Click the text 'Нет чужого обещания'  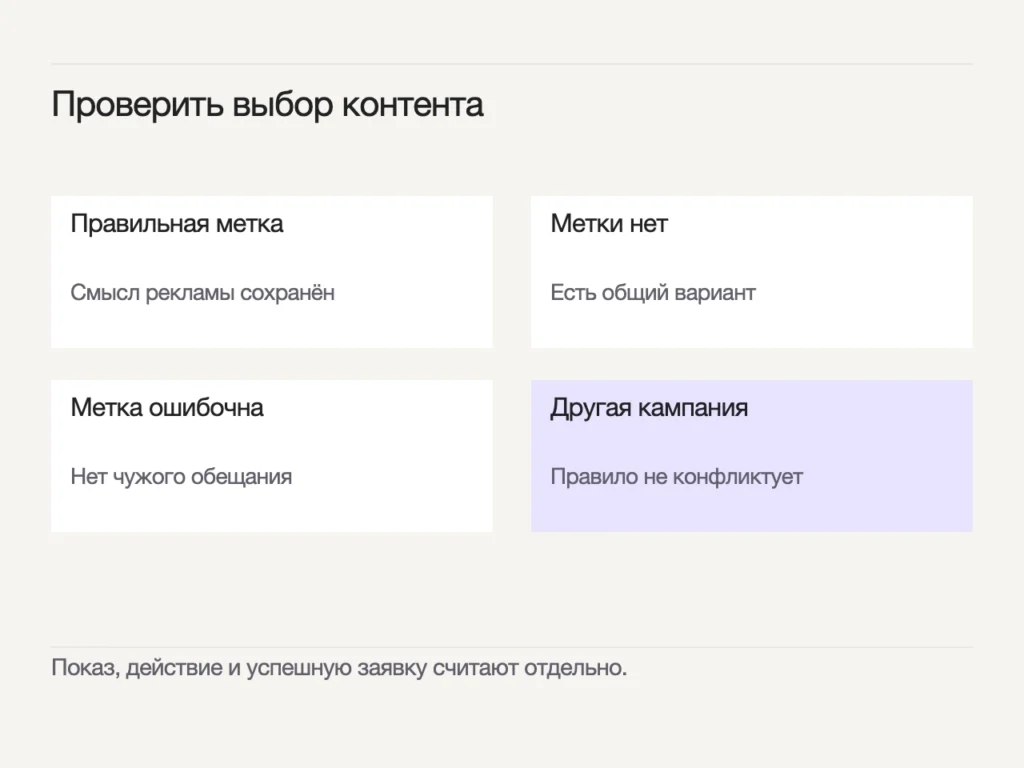click(181, 477)
